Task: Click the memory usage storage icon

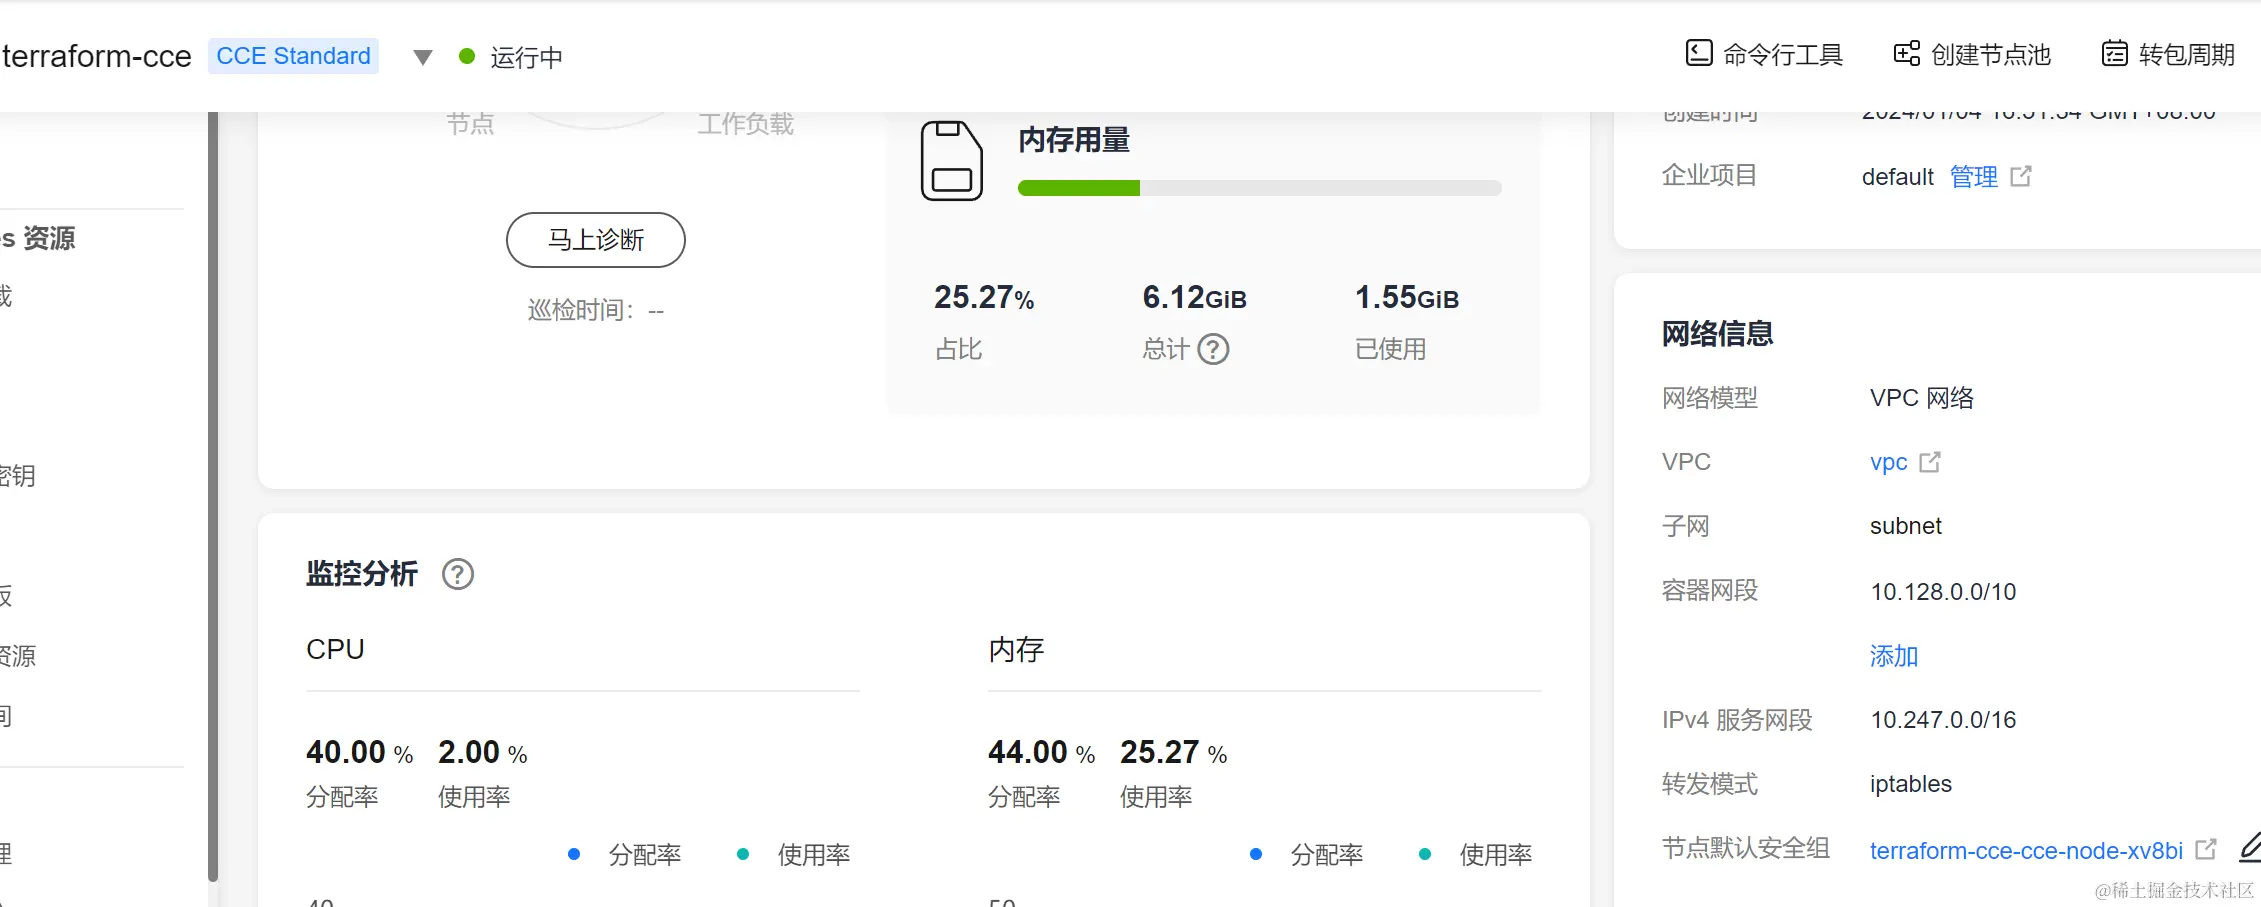Action: tap(951, 161)
